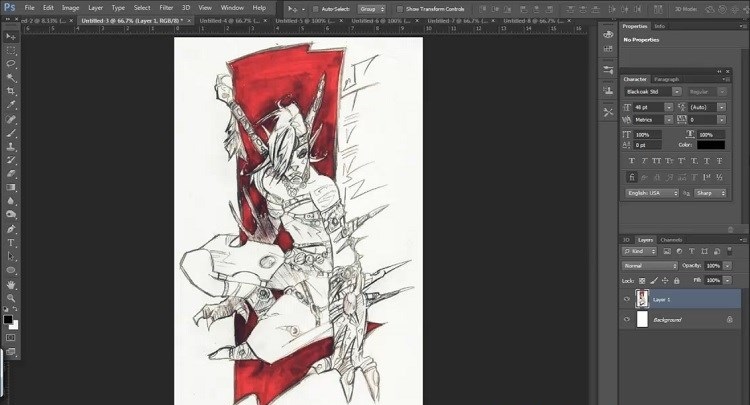The image size is (750, 405).
Task: Open the font size 48 pt dropdown
Action: click(669, 107)
